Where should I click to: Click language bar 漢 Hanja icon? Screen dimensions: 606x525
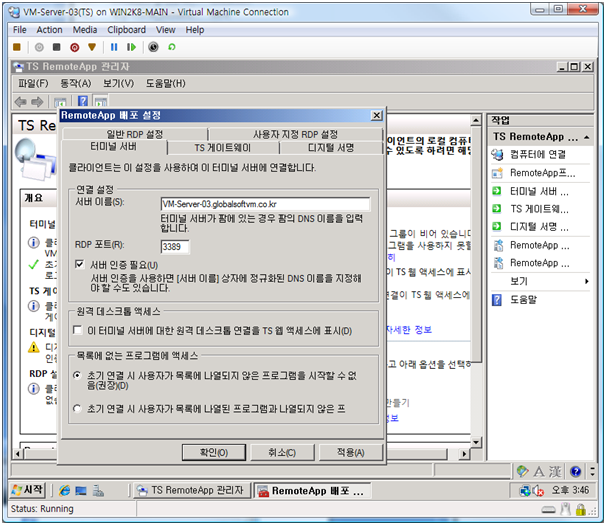(555, 471)
